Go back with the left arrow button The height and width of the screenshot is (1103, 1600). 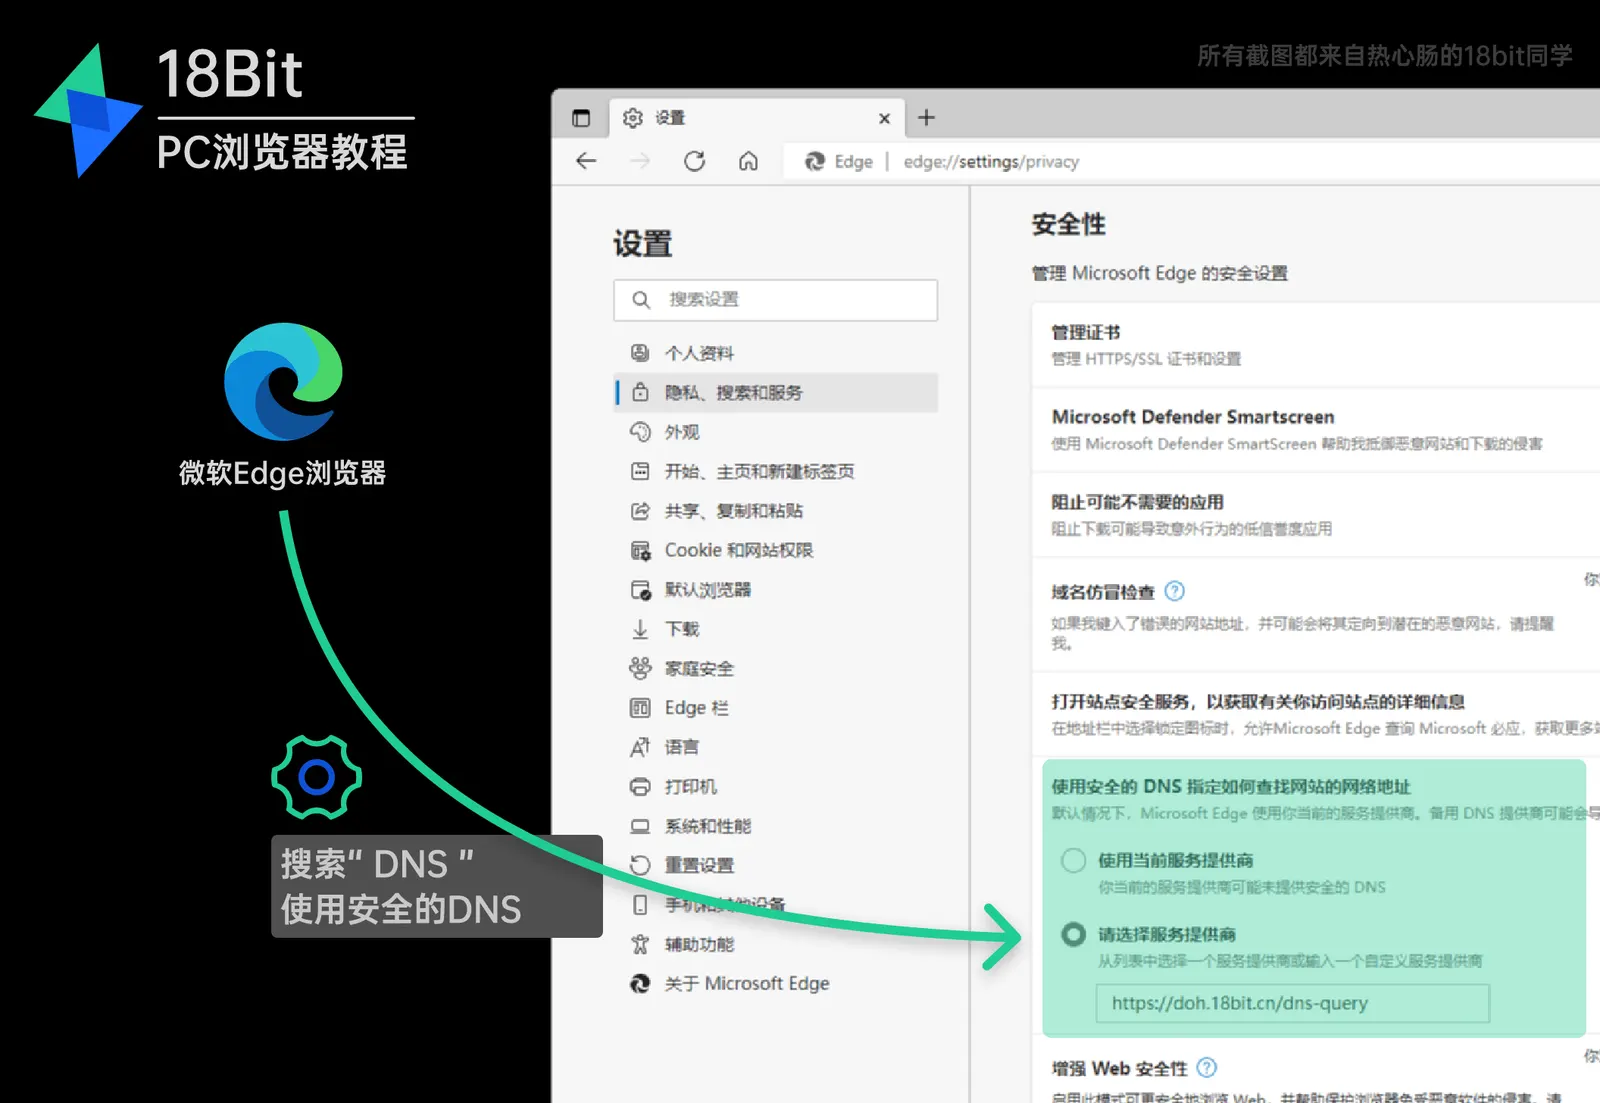point(586,161)
